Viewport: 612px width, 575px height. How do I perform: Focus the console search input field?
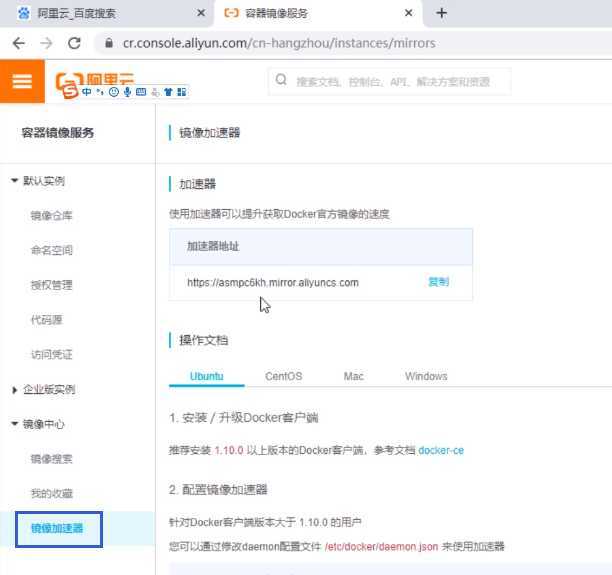(x=390, y=82)
